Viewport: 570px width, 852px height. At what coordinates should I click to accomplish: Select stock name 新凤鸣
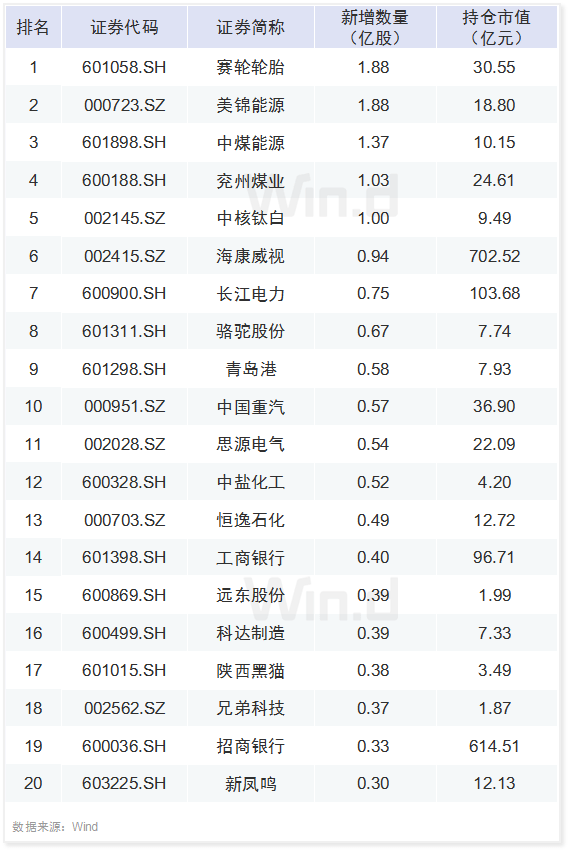point(250,784)
